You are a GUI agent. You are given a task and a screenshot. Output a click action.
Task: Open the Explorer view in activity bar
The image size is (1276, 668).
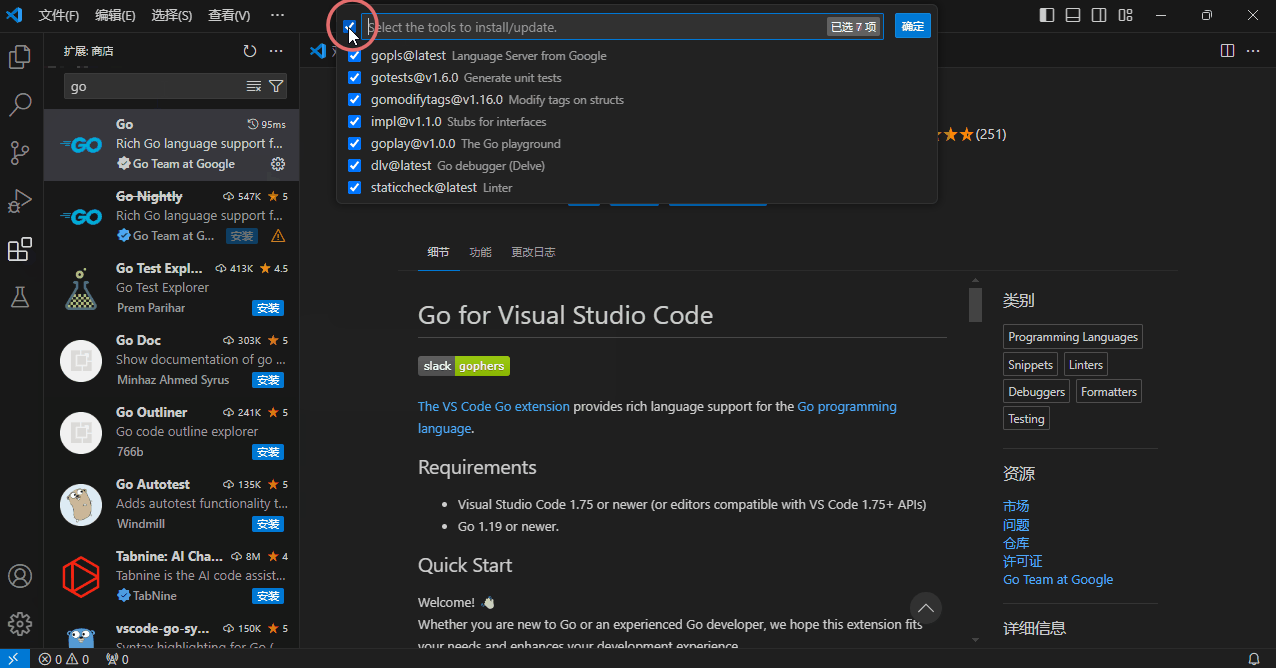(20, 57)
